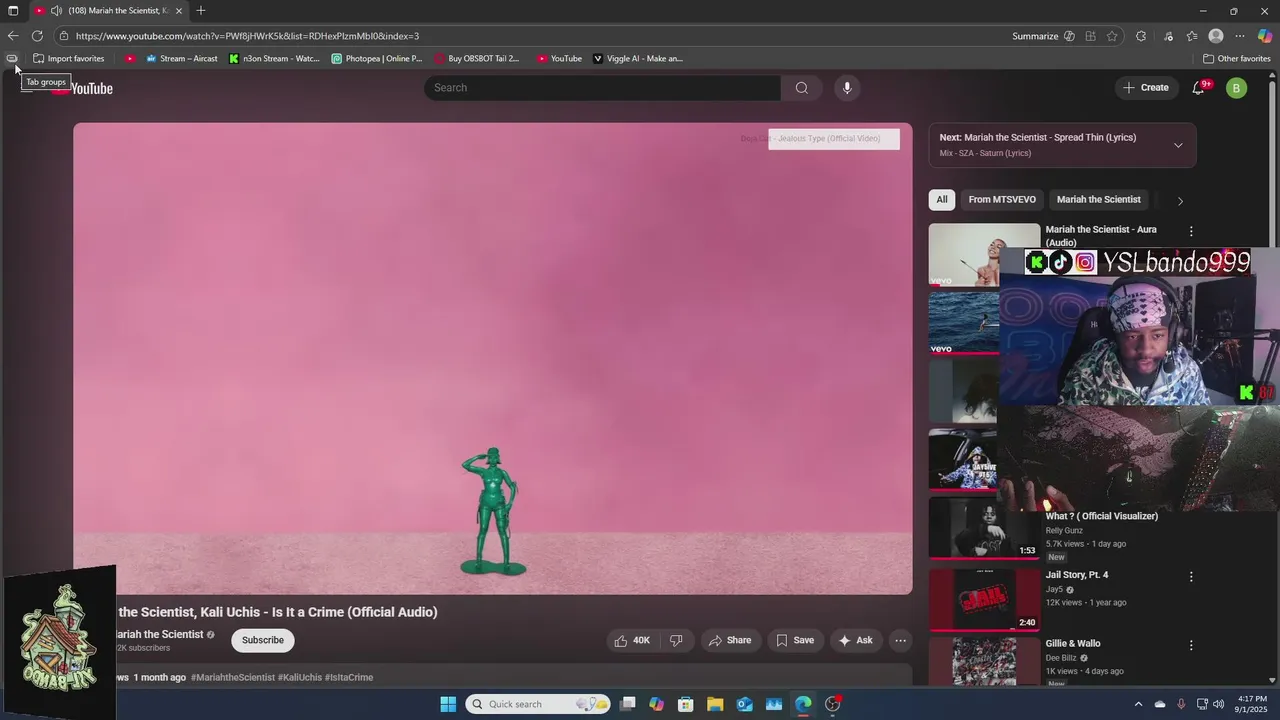
Task: Open the Mariah the Scientist - Aura thumbnail
Action: pyautogui.click(x=984, y=254)
